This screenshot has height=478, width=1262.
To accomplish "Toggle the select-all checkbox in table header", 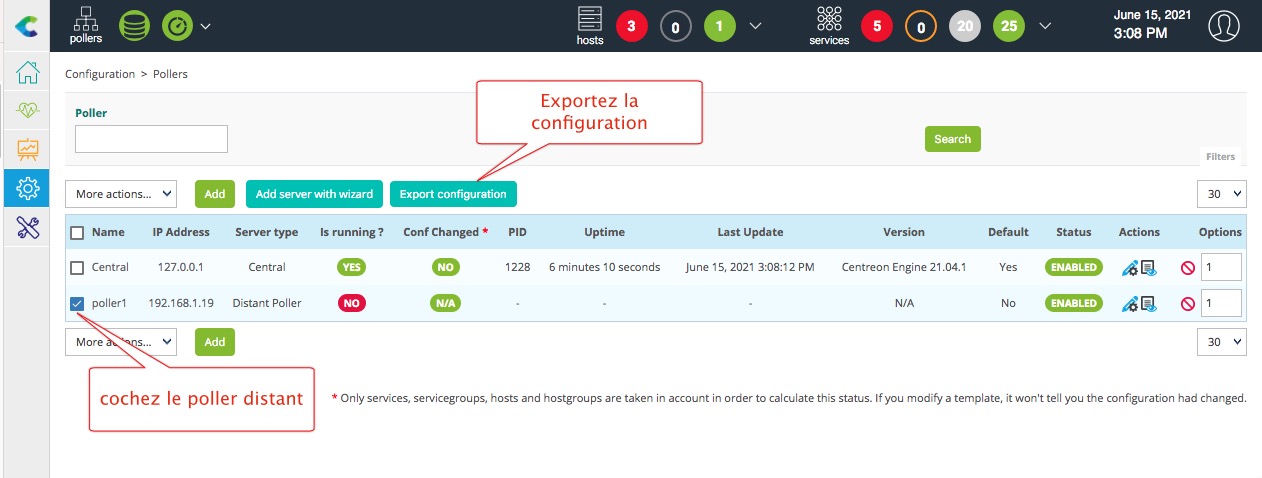I will point(77,233).
